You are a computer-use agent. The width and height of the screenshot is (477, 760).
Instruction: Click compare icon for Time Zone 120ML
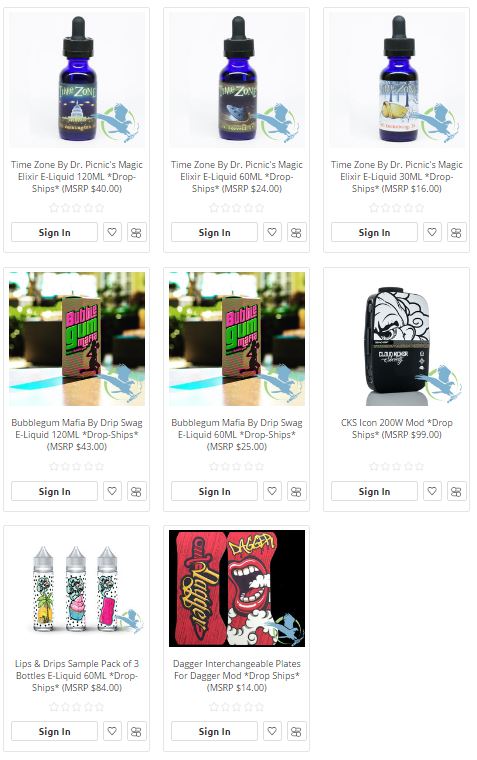pos(136,232)
